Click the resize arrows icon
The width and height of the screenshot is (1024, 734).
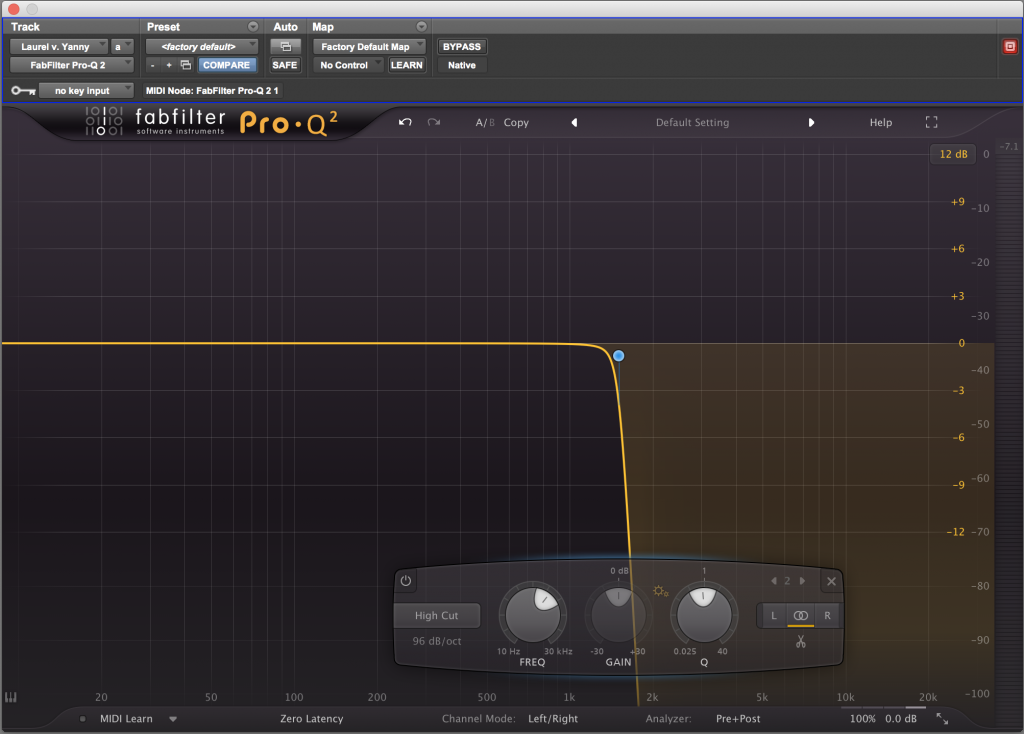tap(942, 718)
